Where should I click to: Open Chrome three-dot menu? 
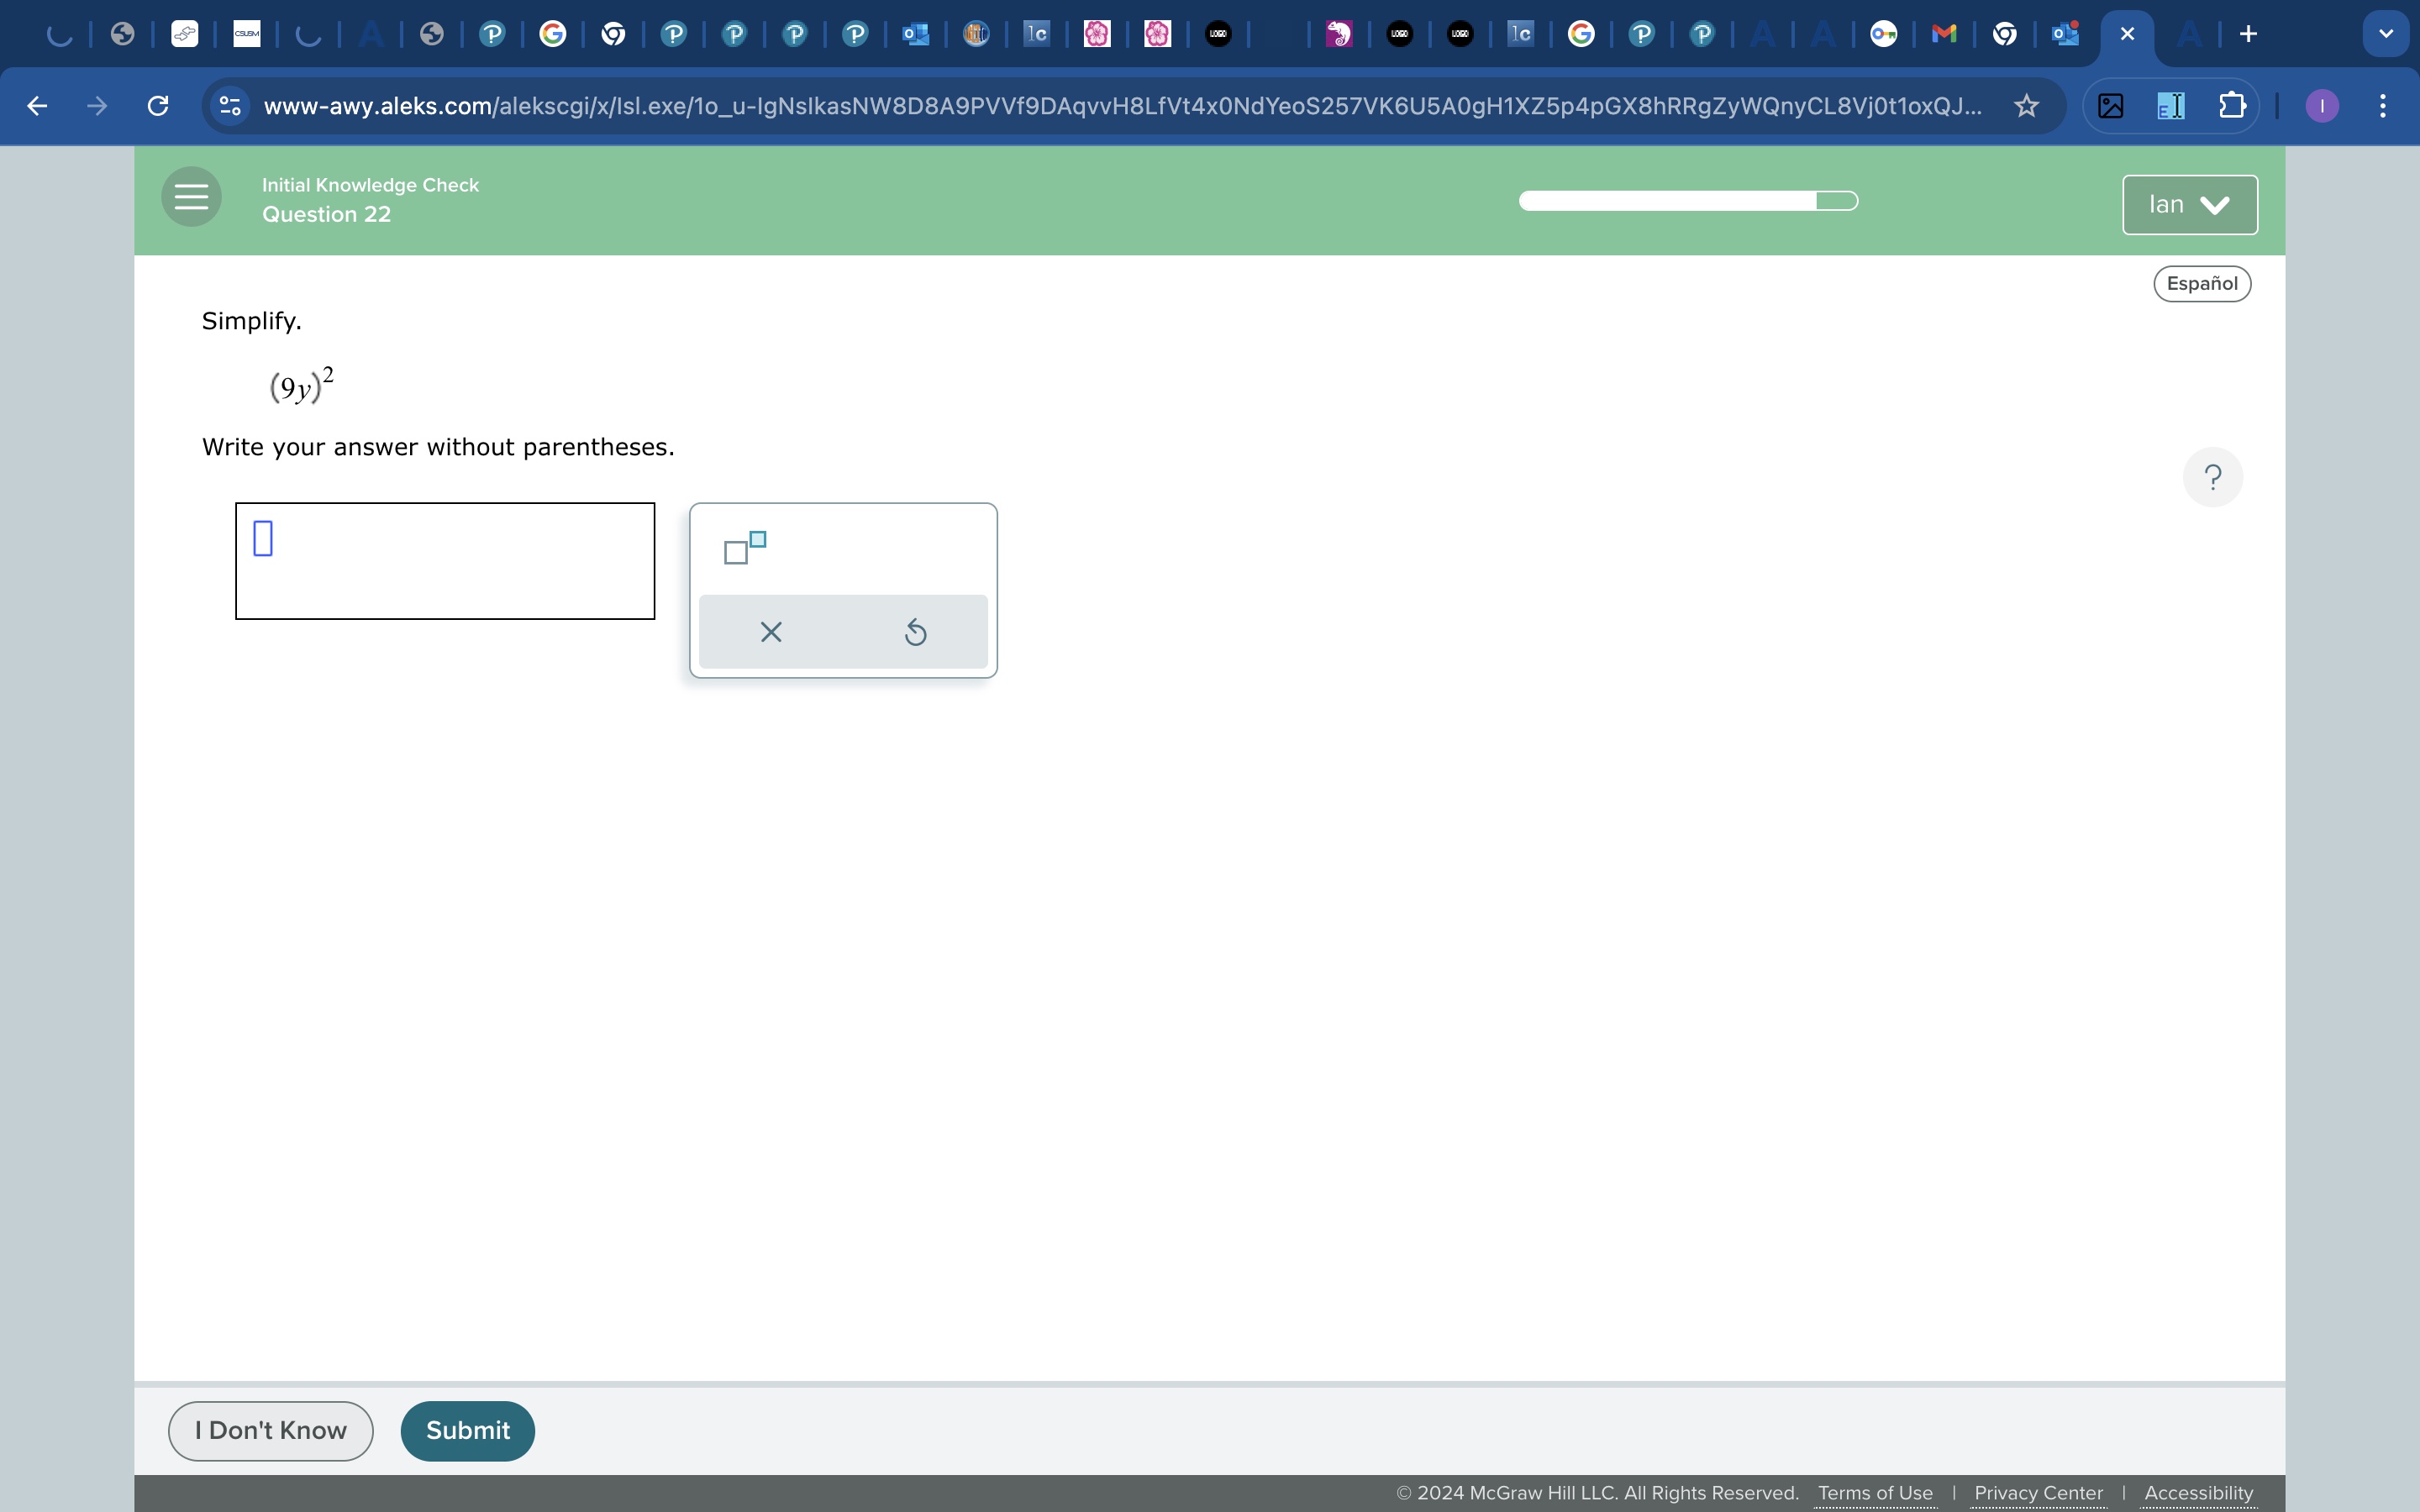click(2383, 106)
